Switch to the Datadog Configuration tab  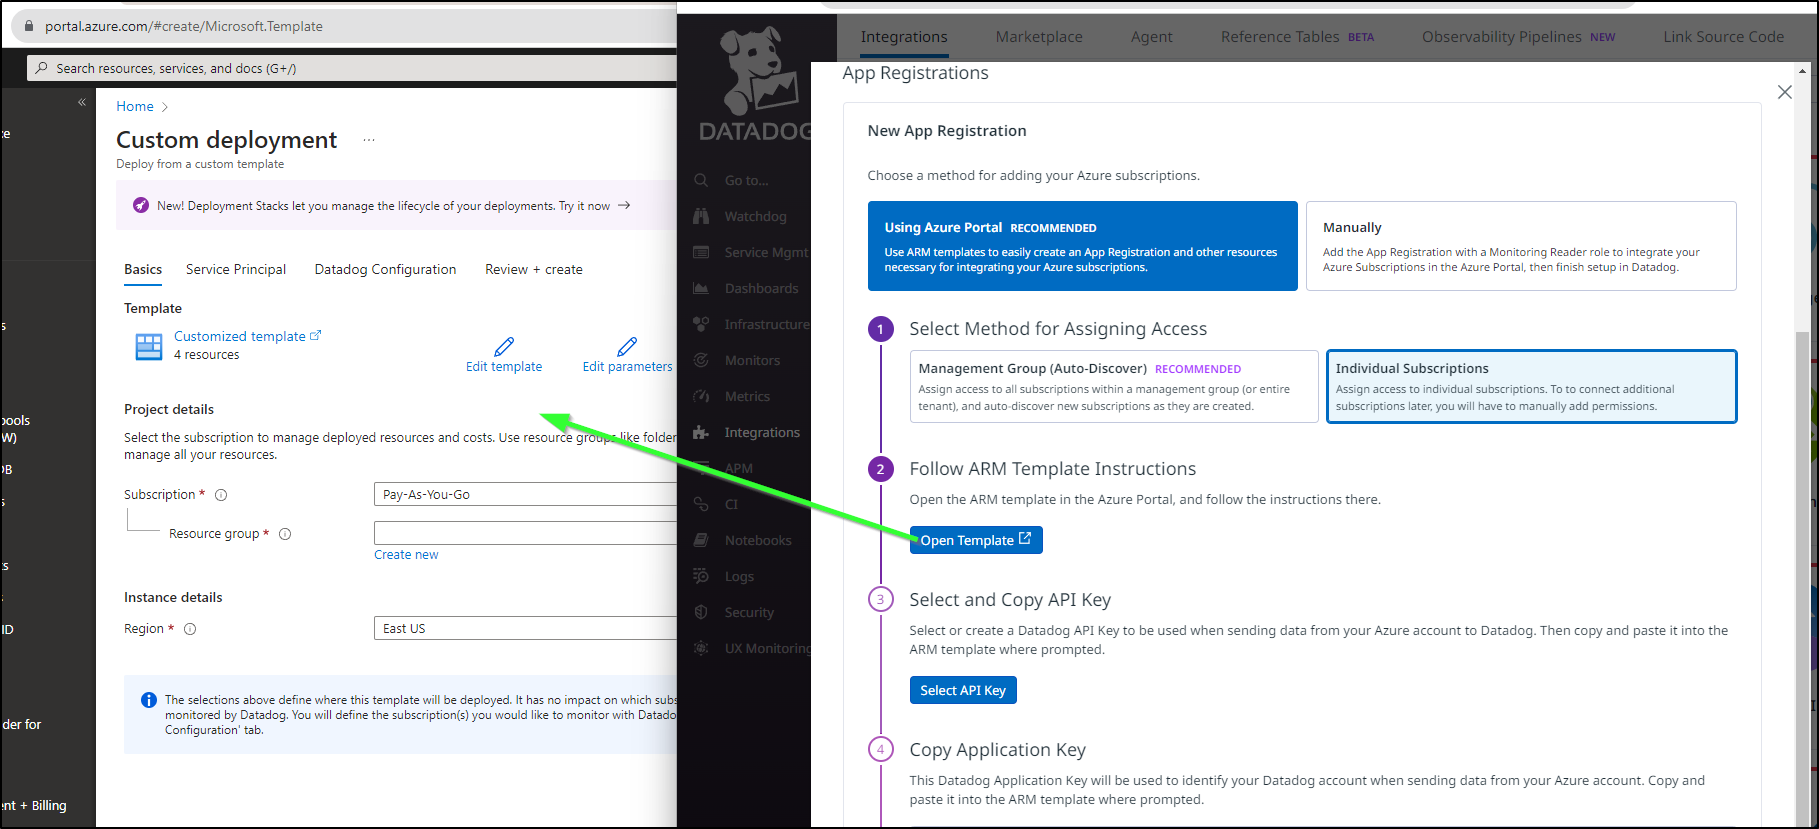coord(385,270)
